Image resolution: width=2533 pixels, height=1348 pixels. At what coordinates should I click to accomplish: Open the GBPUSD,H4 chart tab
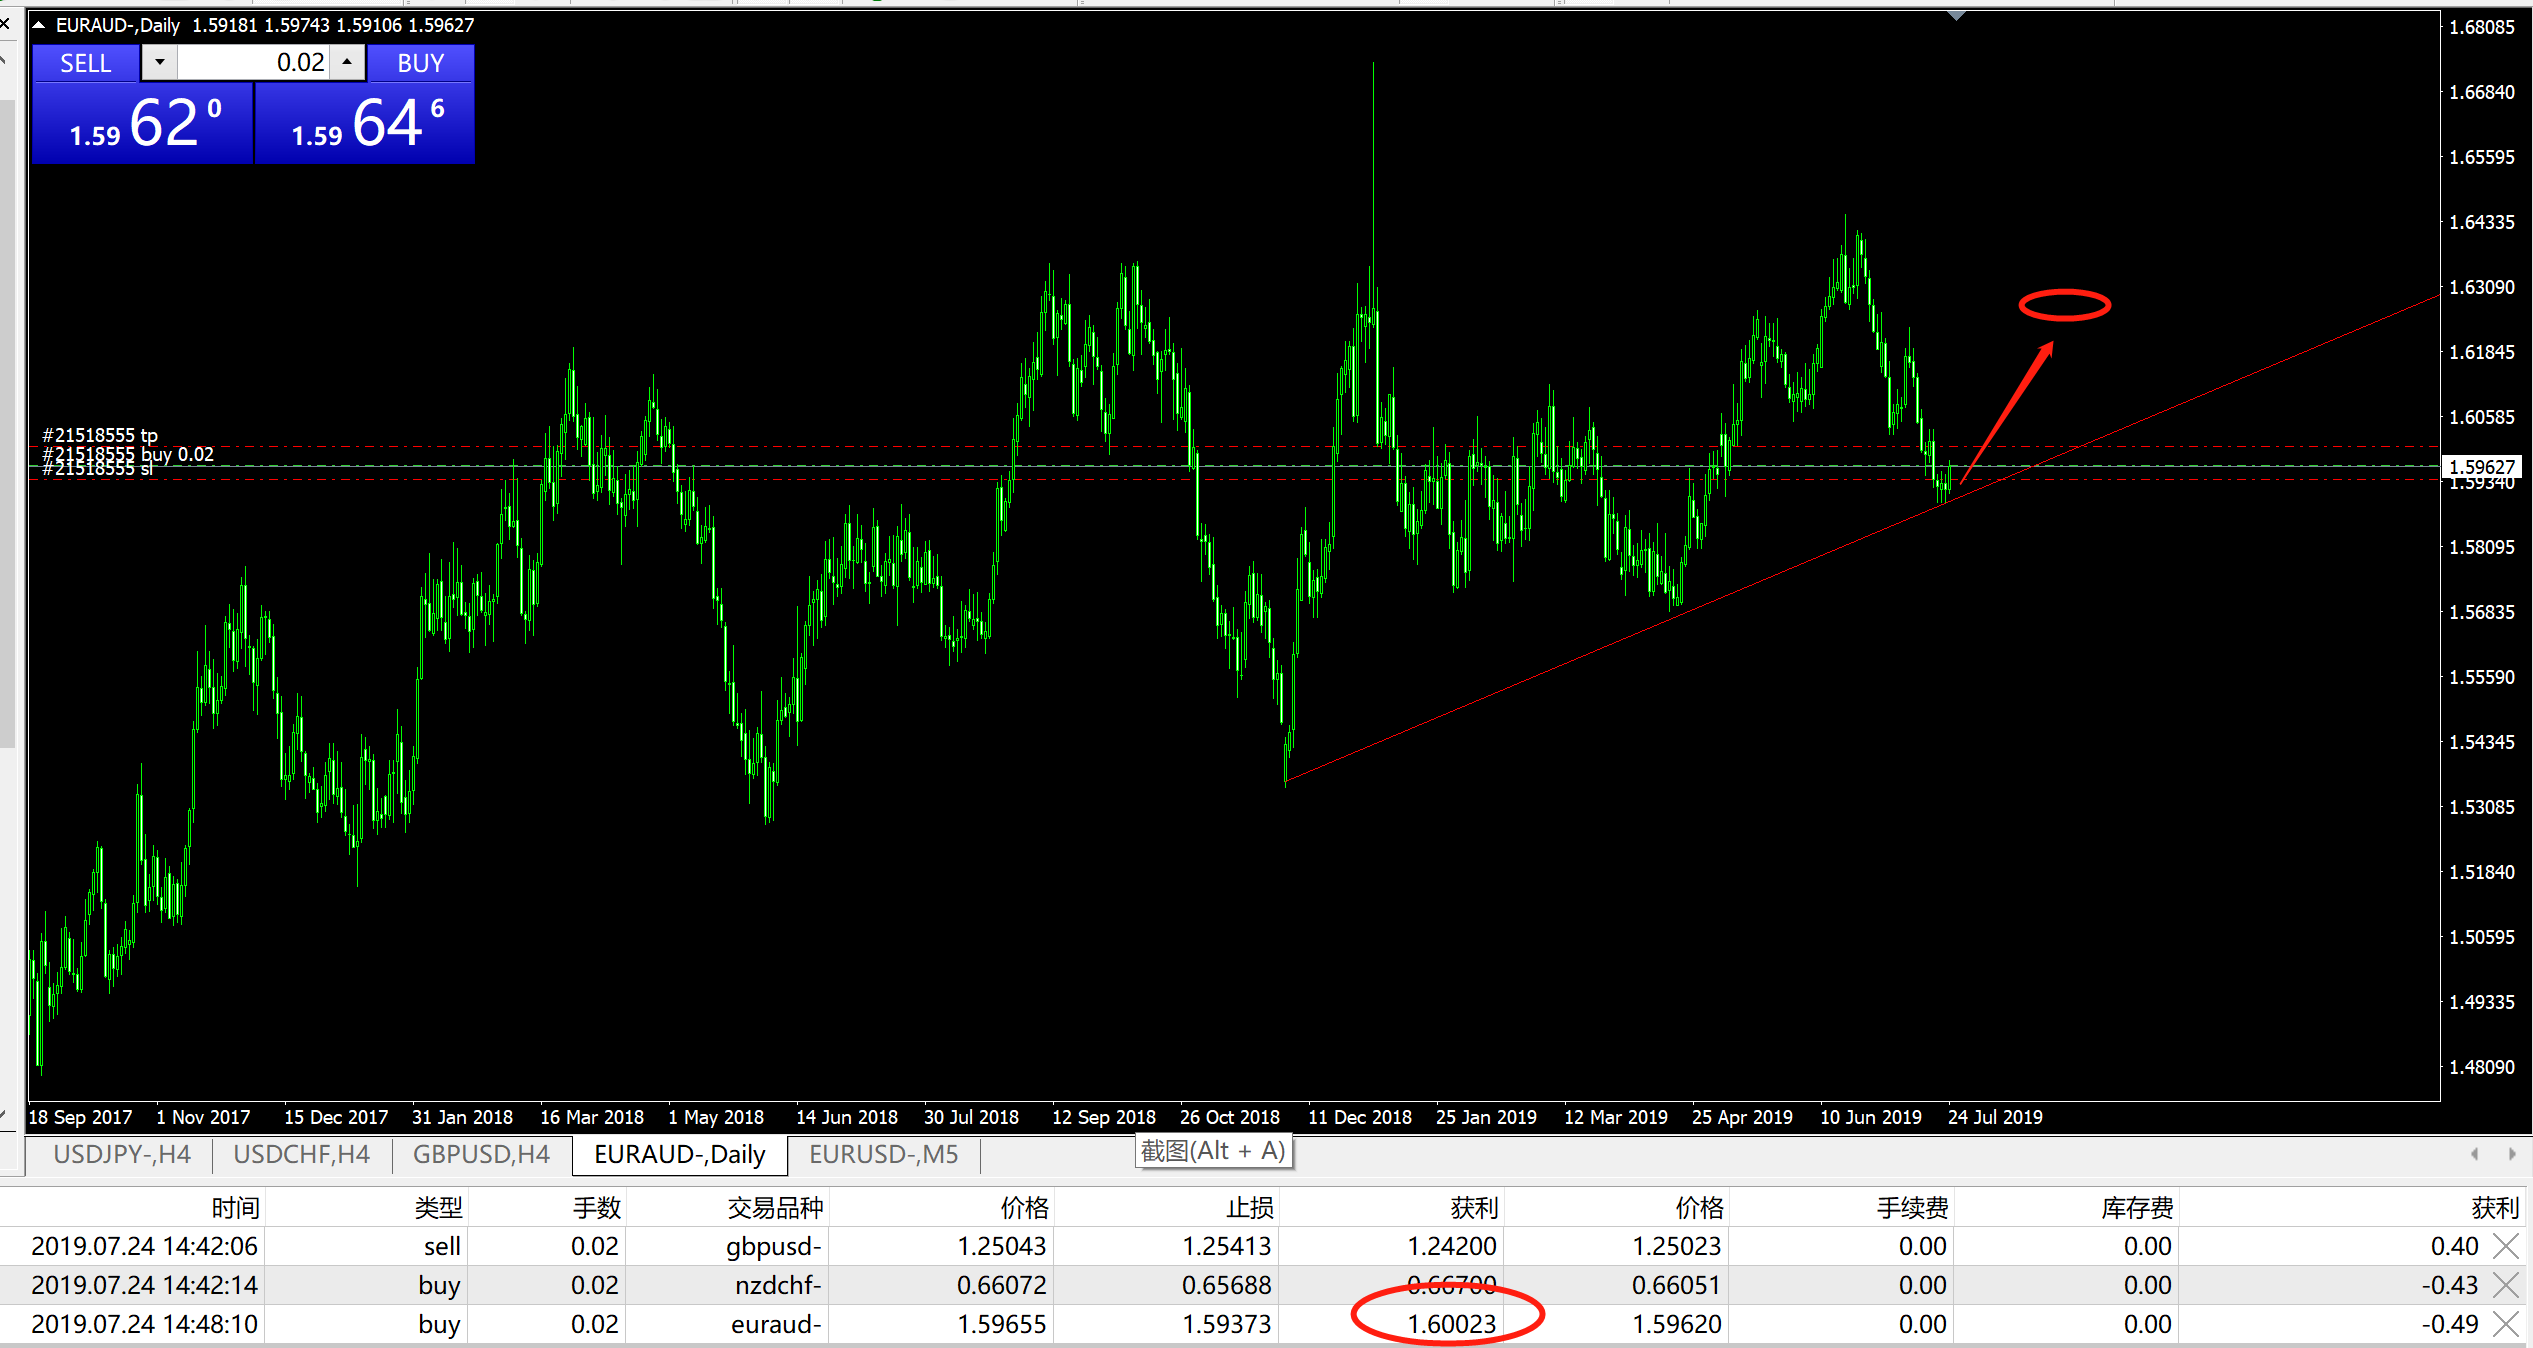click(x=481, y=1154)
